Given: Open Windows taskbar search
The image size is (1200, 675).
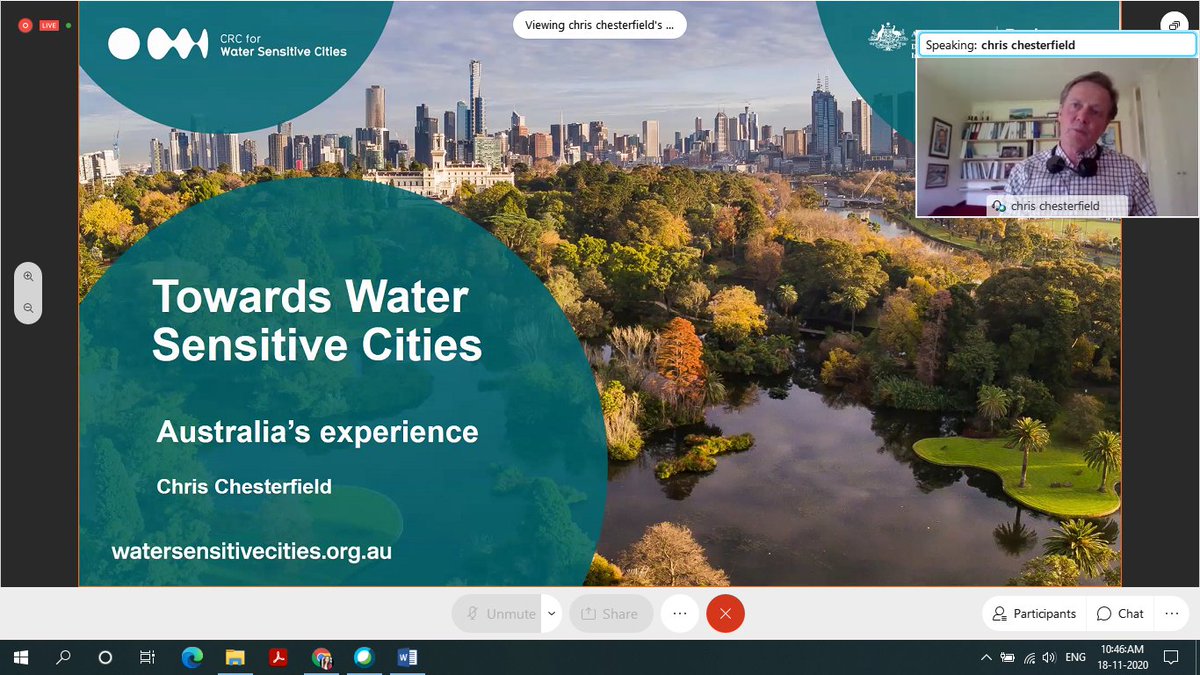Looking at the screenshot, I should [x=63, y=657].
